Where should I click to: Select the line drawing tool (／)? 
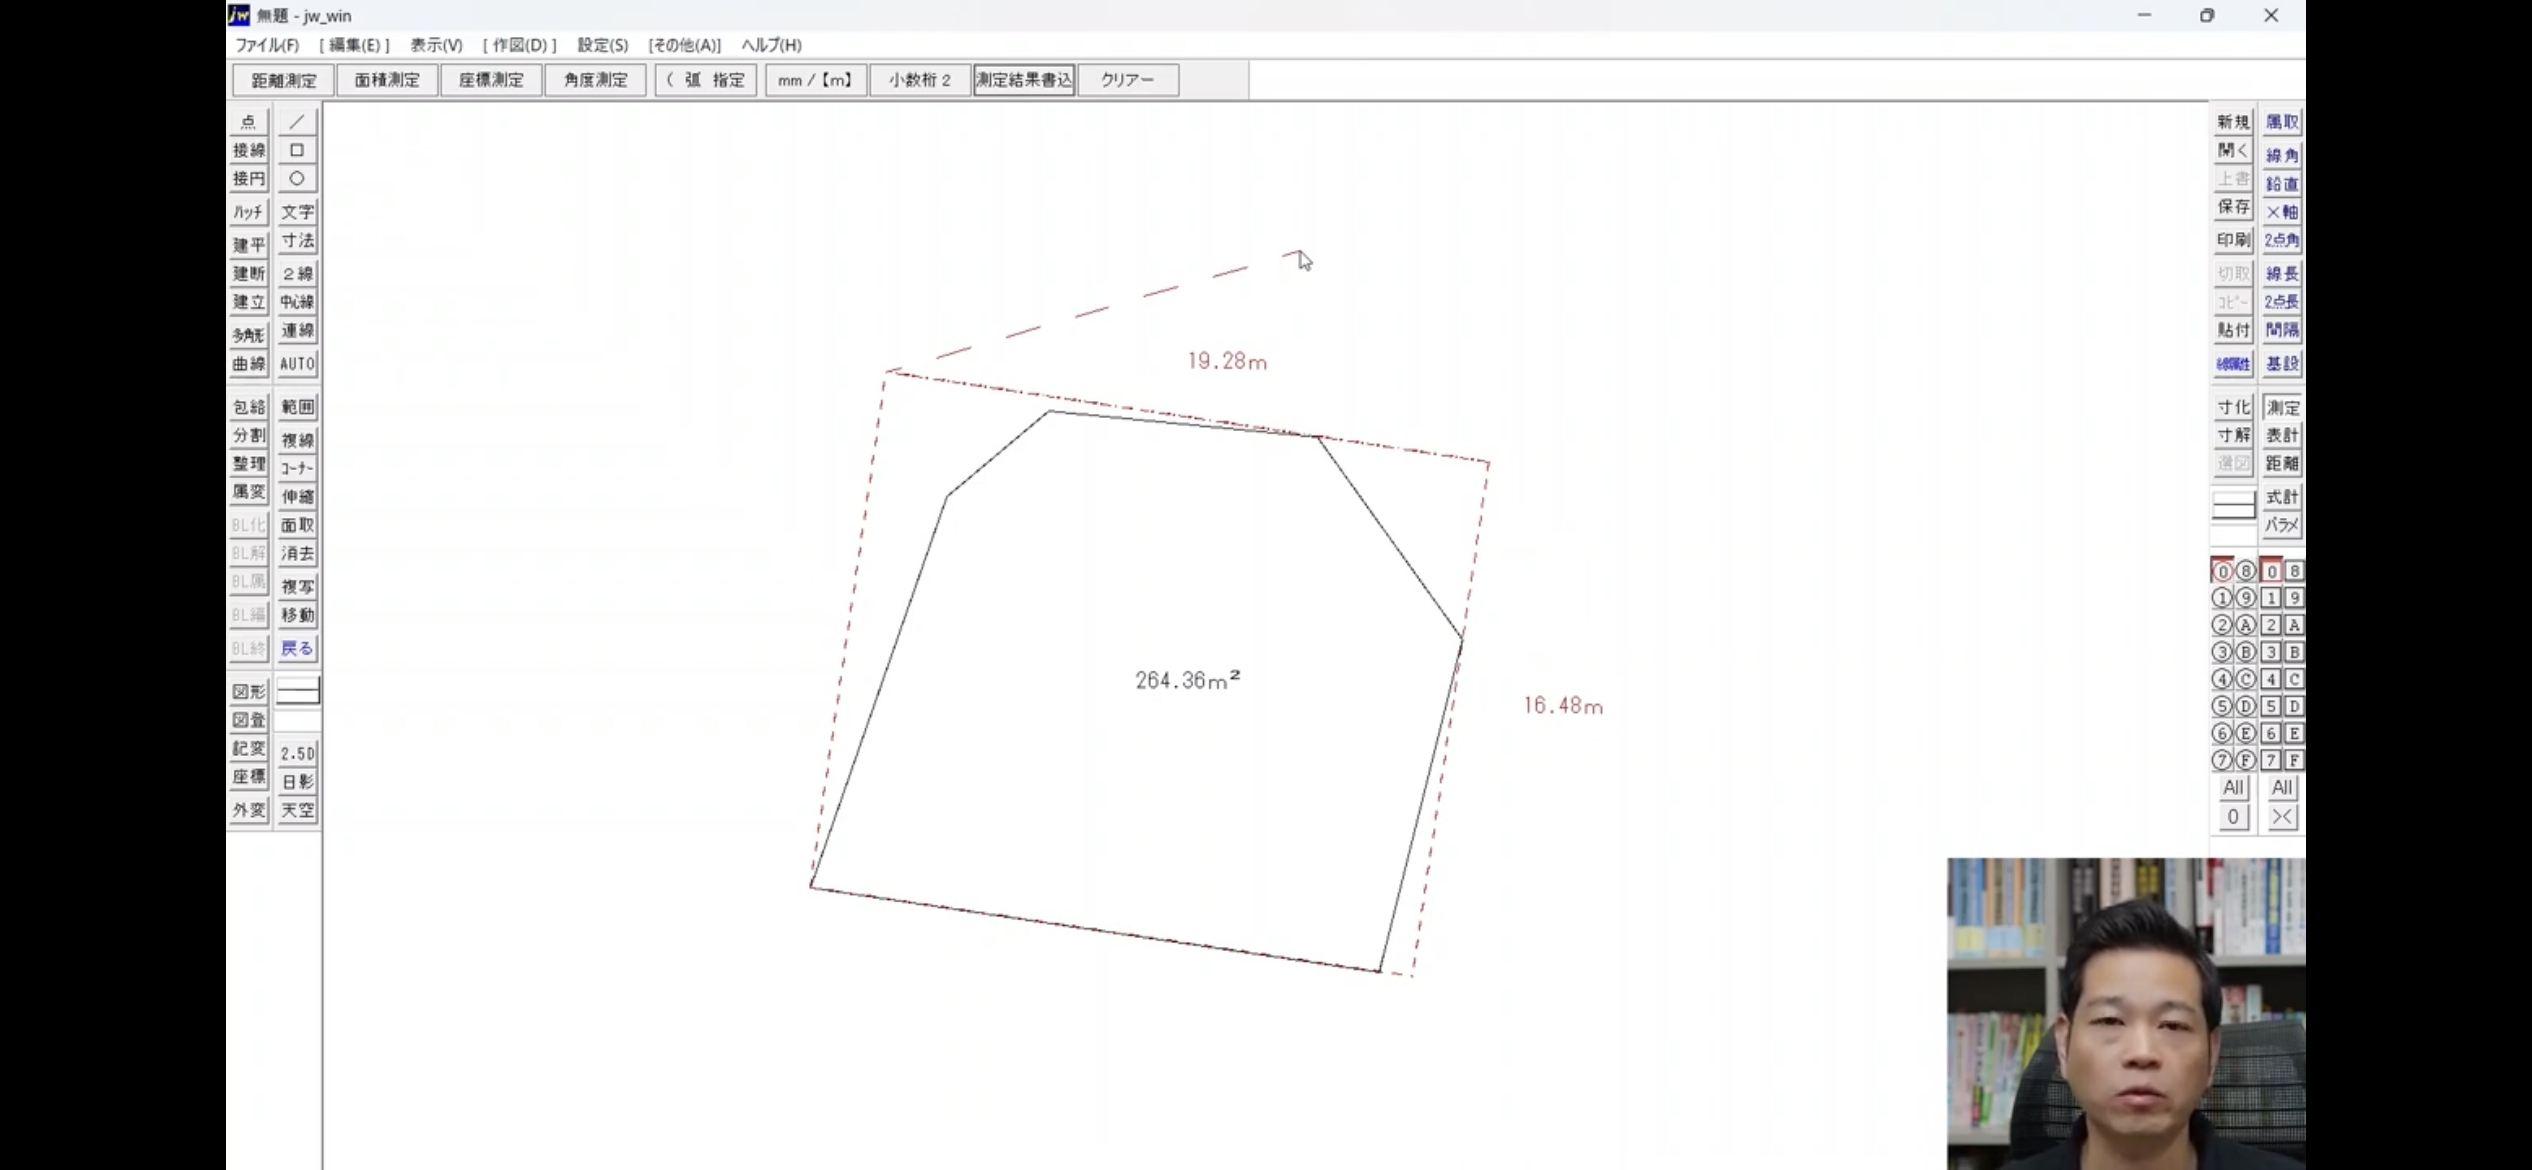(x=297, y=122)
